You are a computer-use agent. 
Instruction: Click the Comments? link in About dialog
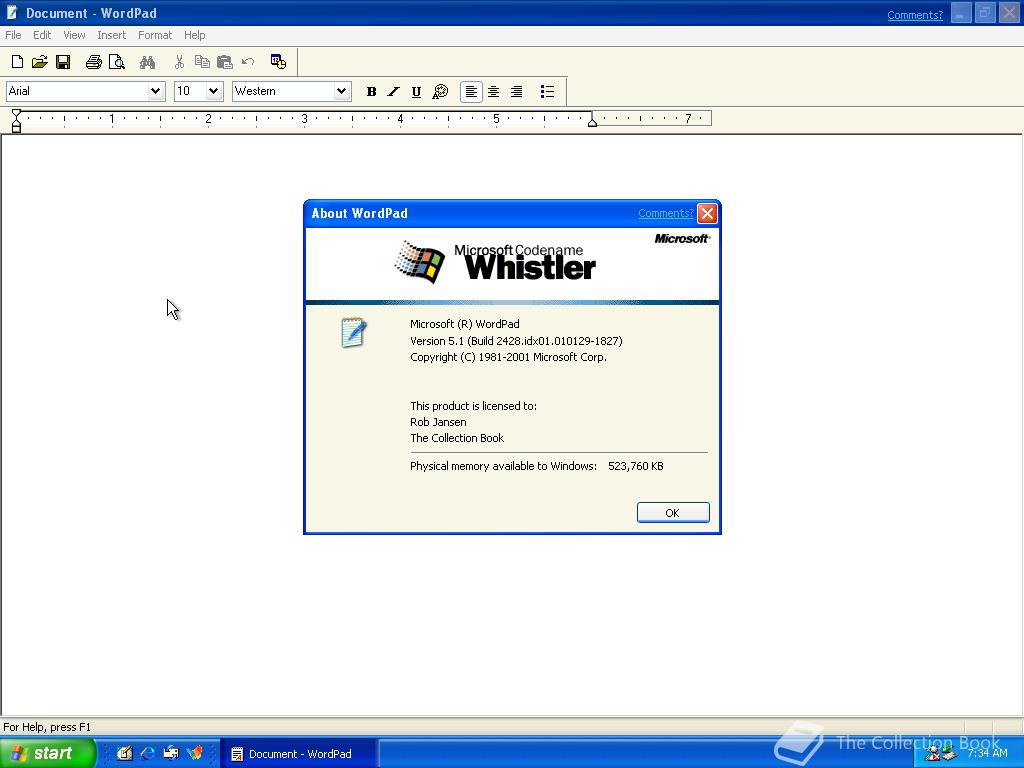(x=665, y=213)
